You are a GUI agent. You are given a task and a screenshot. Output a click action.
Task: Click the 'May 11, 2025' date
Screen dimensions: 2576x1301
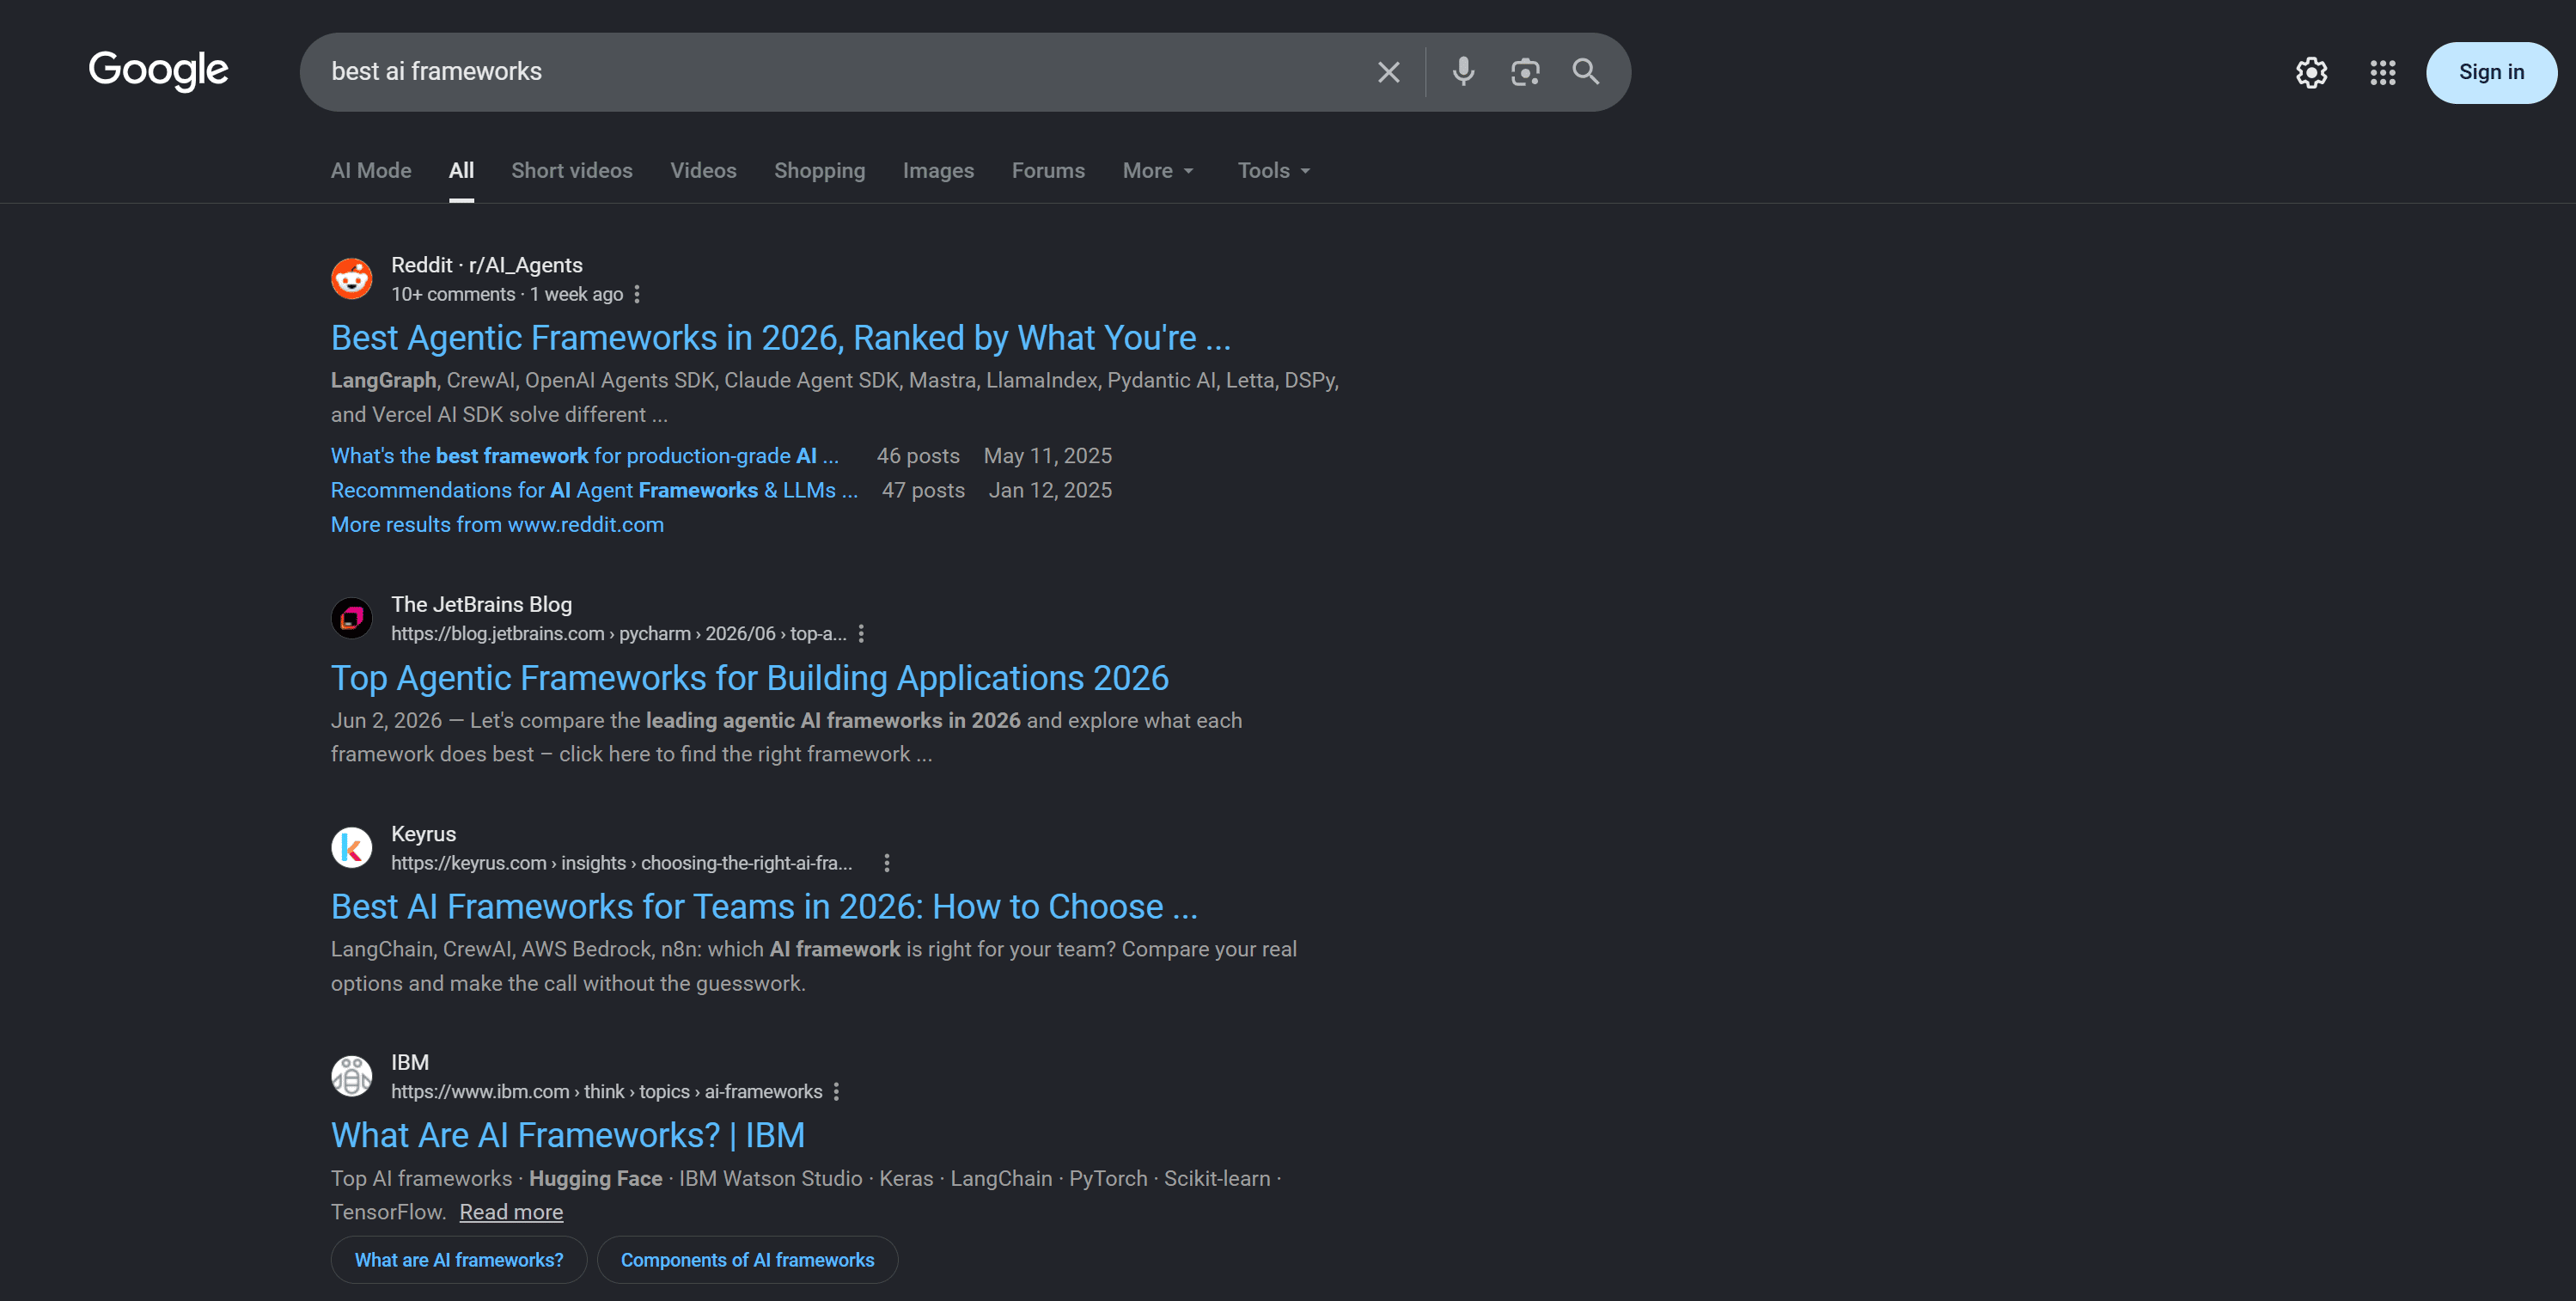click(x=1047, y=455)
